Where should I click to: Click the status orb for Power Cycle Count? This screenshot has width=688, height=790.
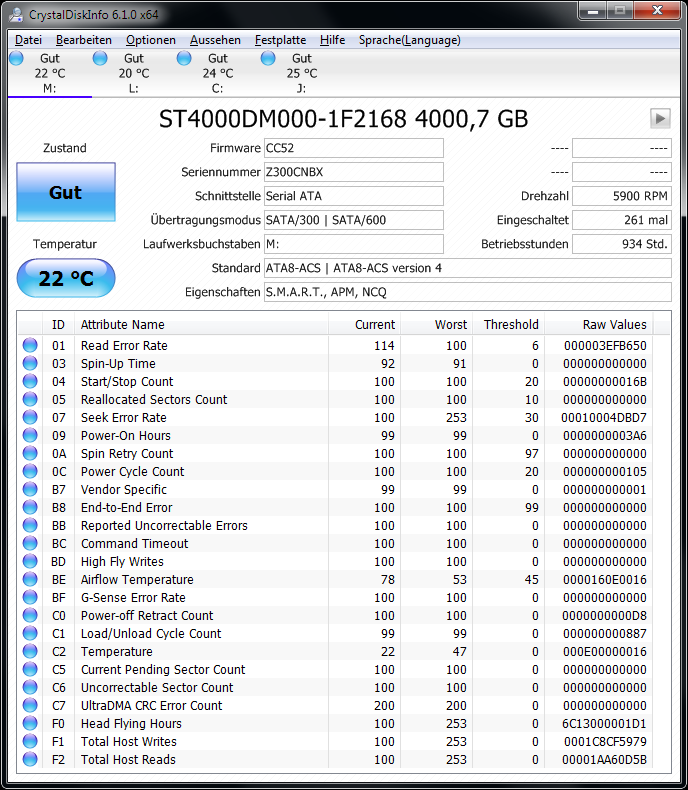tap(30, 471)
